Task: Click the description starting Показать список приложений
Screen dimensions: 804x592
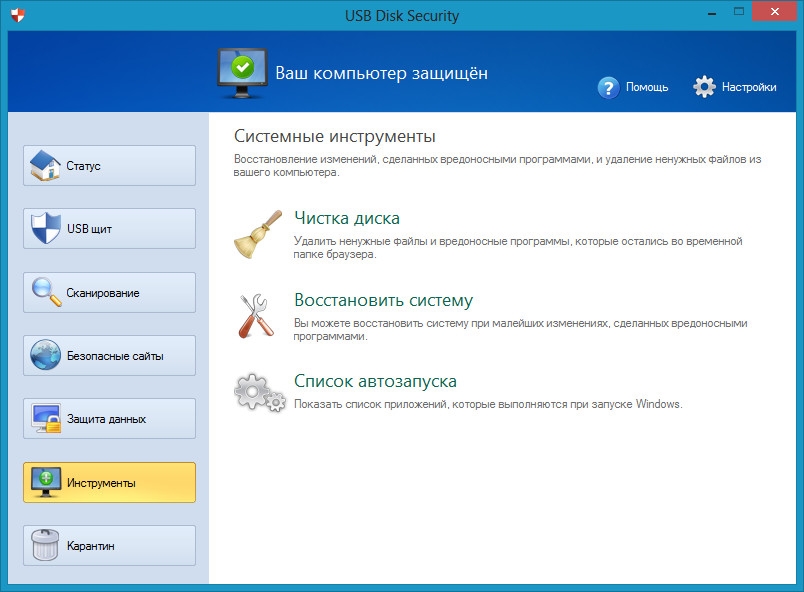Action: [488, 404]
